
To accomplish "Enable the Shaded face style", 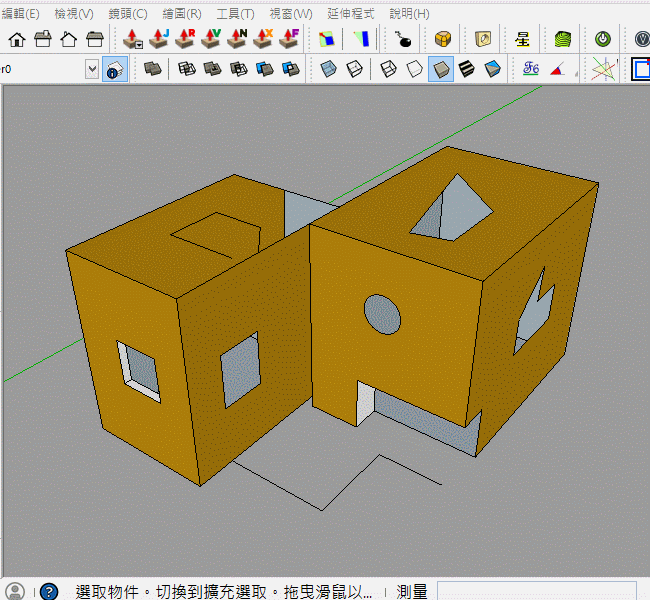I will (441, 69).
